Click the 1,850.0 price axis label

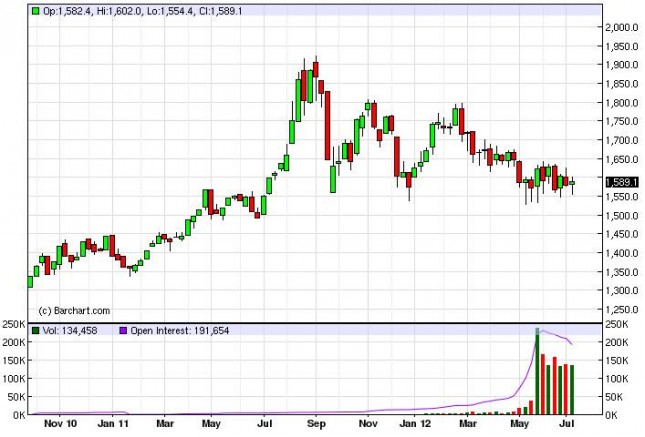[x=622, y=84]
